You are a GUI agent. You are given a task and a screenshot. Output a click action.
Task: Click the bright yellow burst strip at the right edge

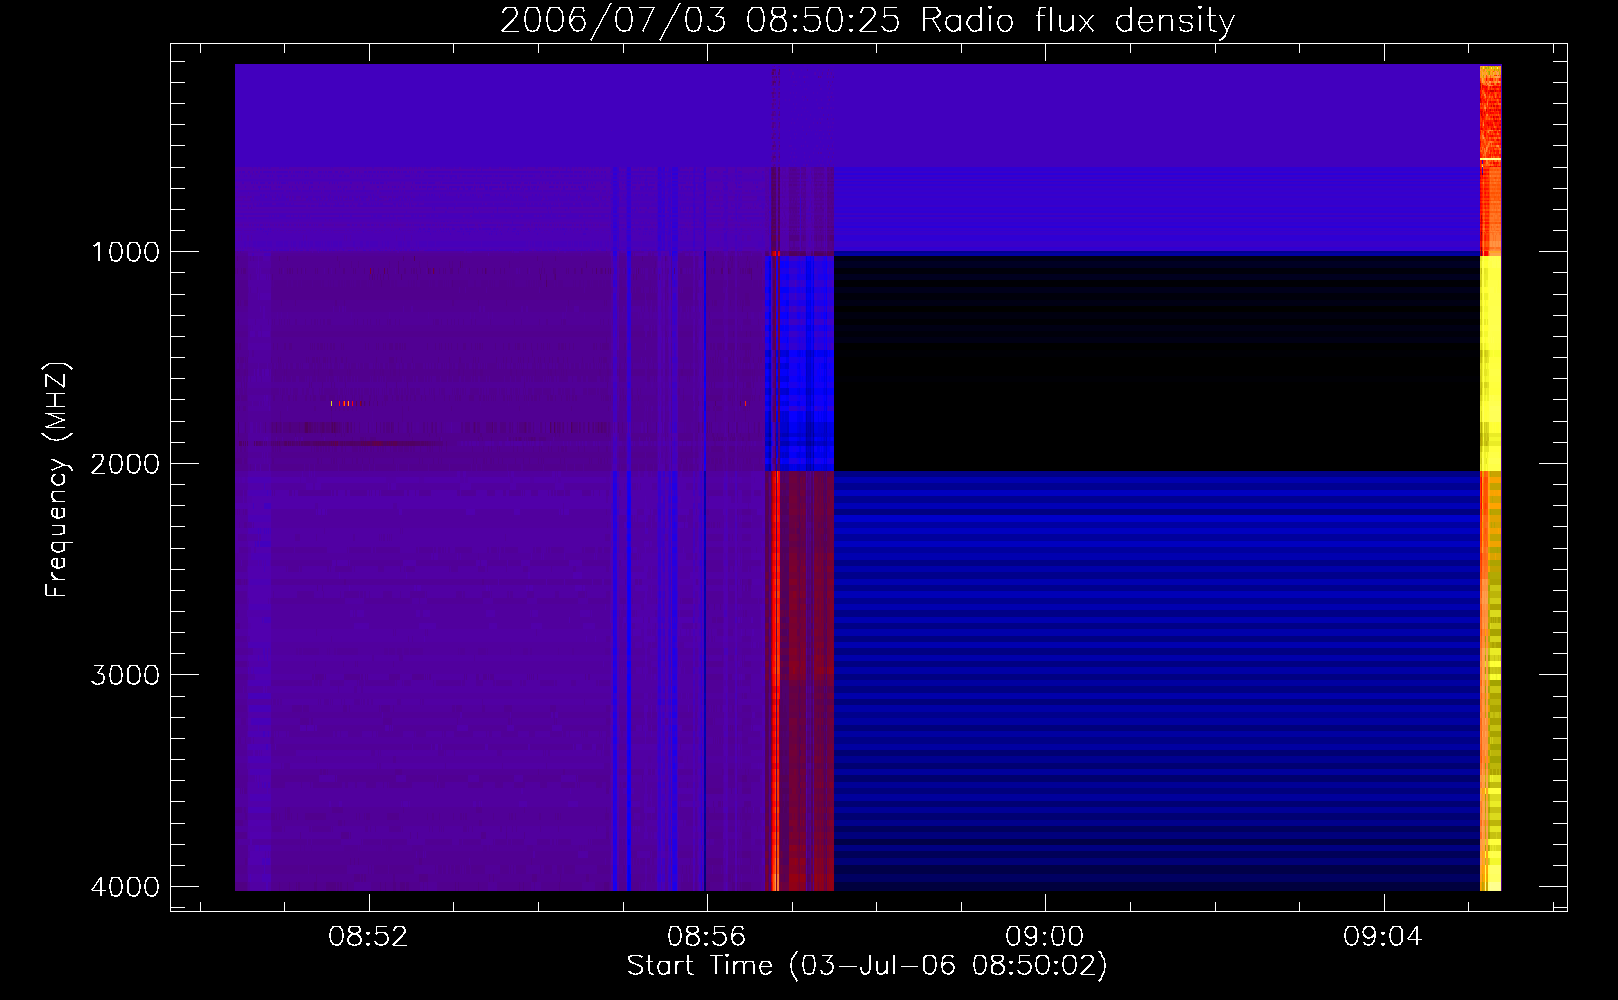(x=1490, y=478)
